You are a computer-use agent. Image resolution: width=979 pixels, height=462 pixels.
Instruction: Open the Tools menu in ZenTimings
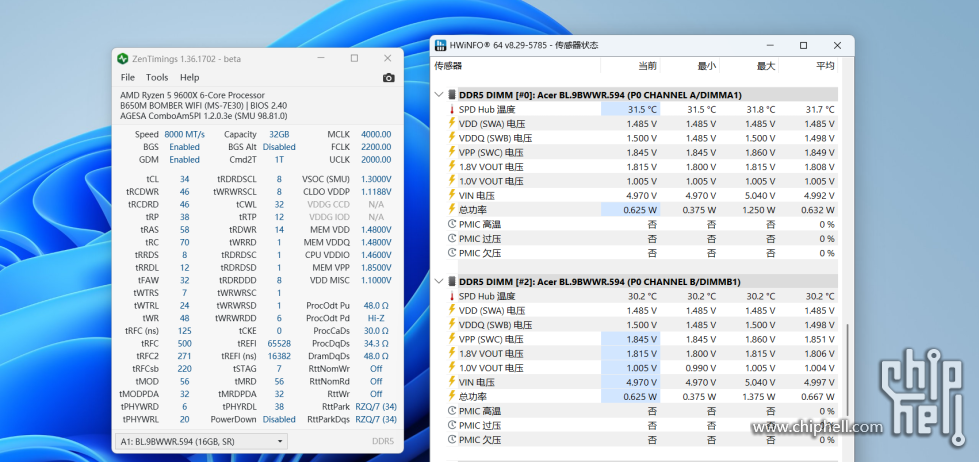click(157, 77)
